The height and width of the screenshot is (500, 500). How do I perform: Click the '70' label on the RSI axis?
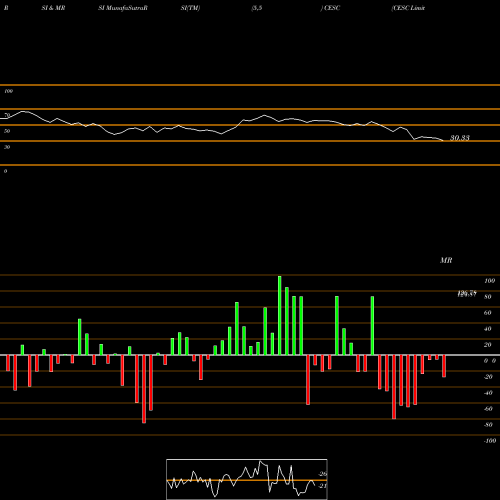(x=7, y=115)
